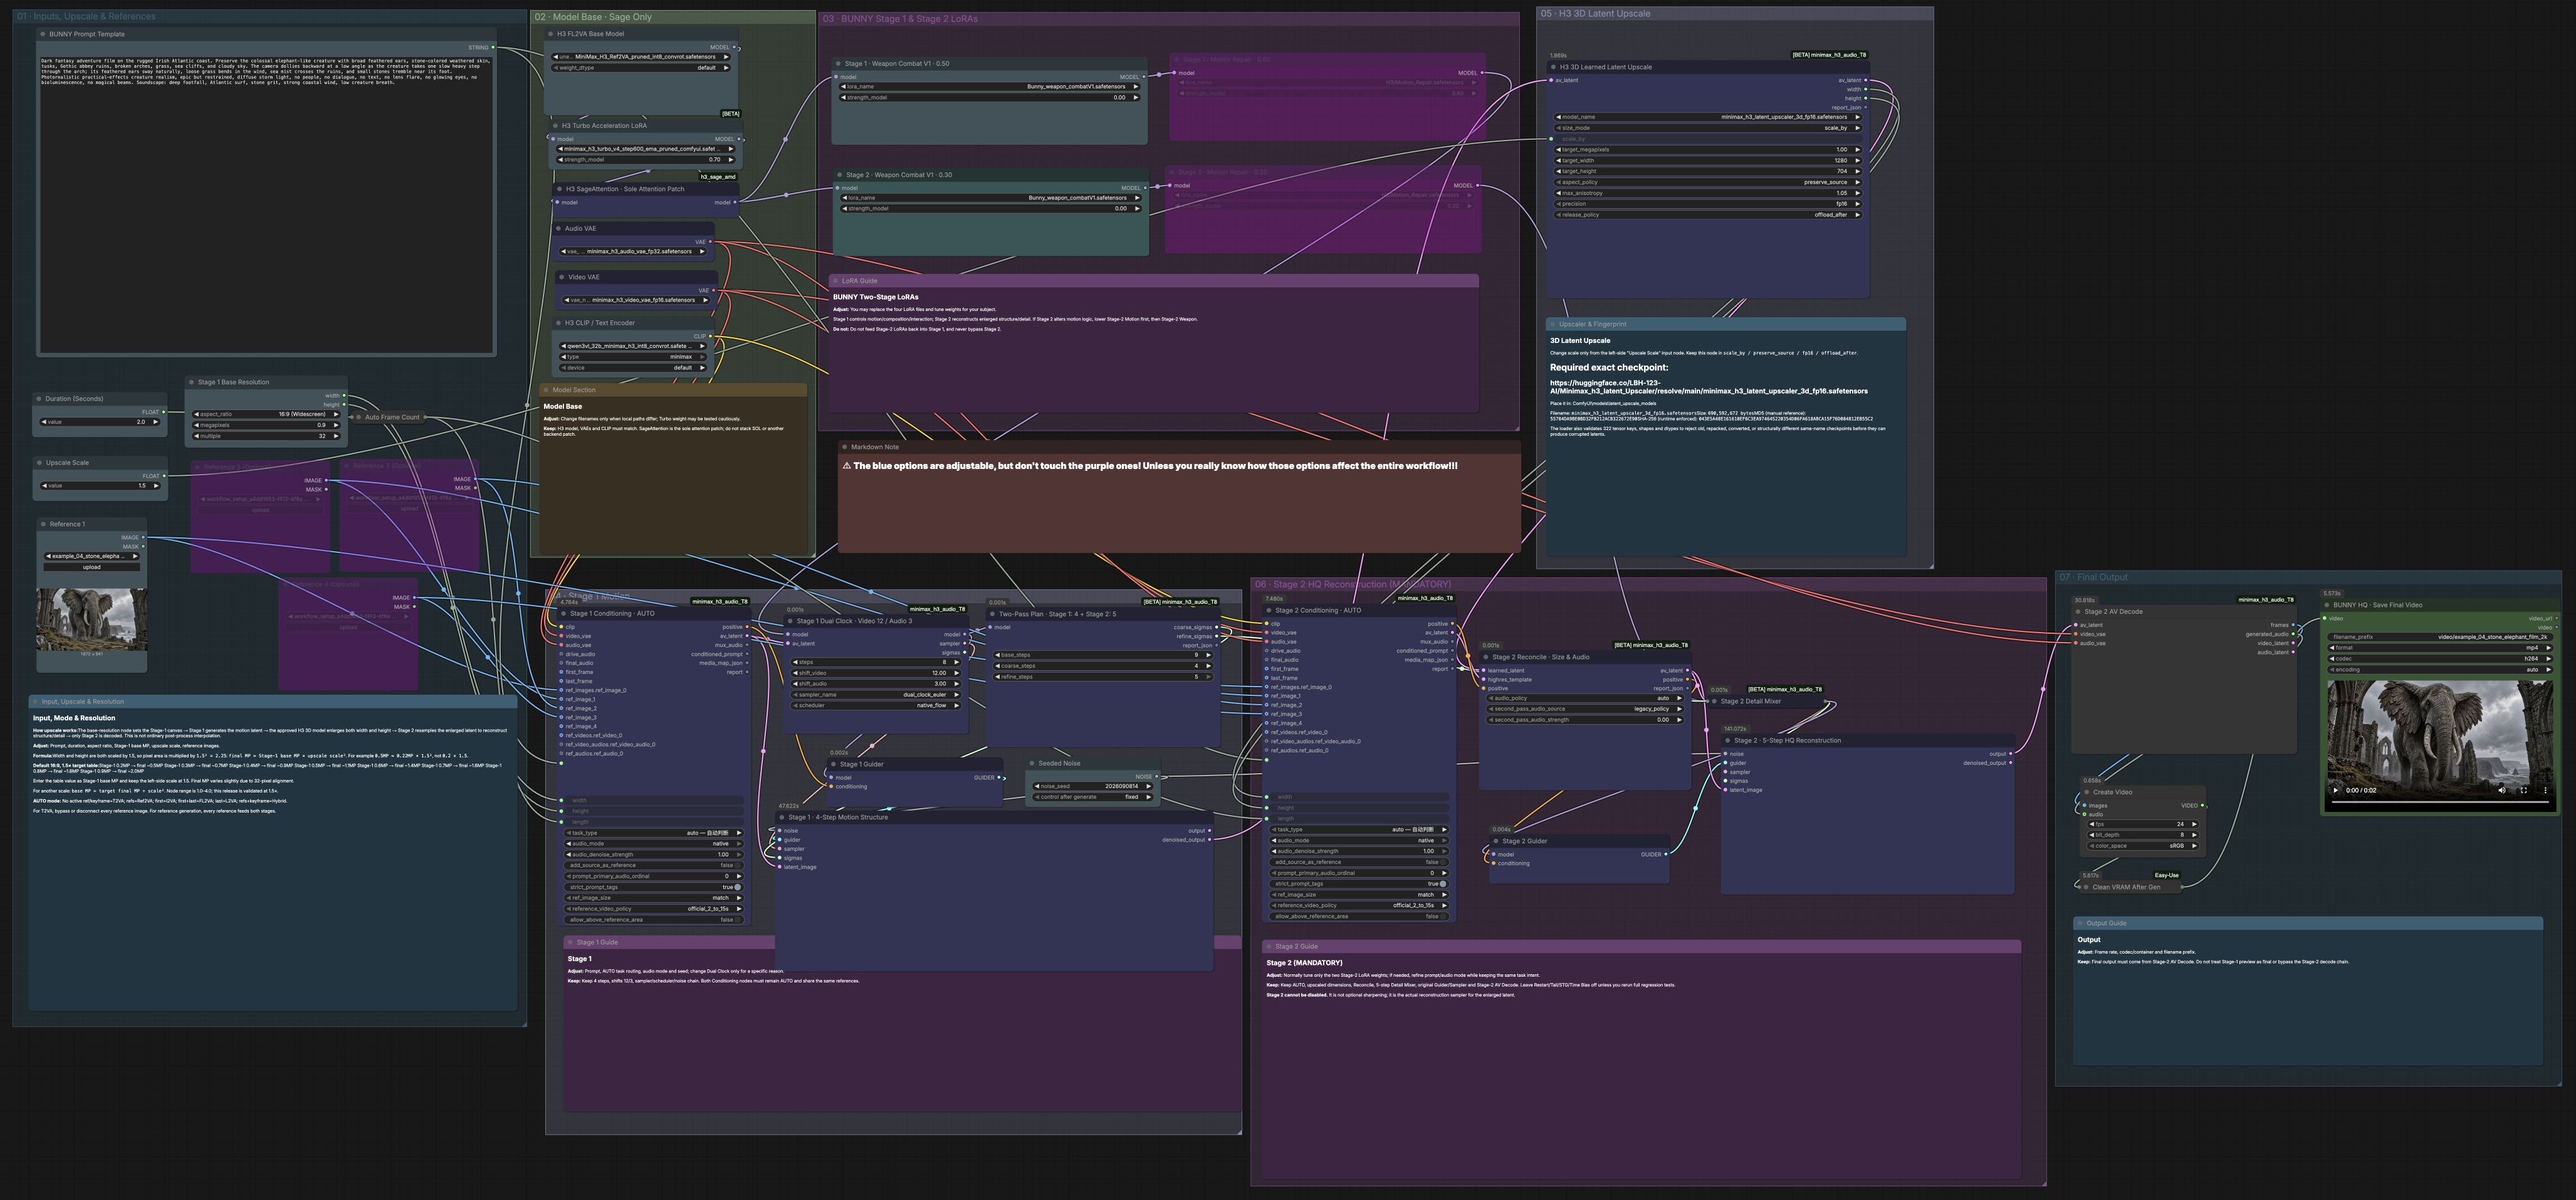The width and height of the screenshot is (2576, 1200).
Task: Click the Reference 1 node's collapse dot
Action: tap(44, 524)
